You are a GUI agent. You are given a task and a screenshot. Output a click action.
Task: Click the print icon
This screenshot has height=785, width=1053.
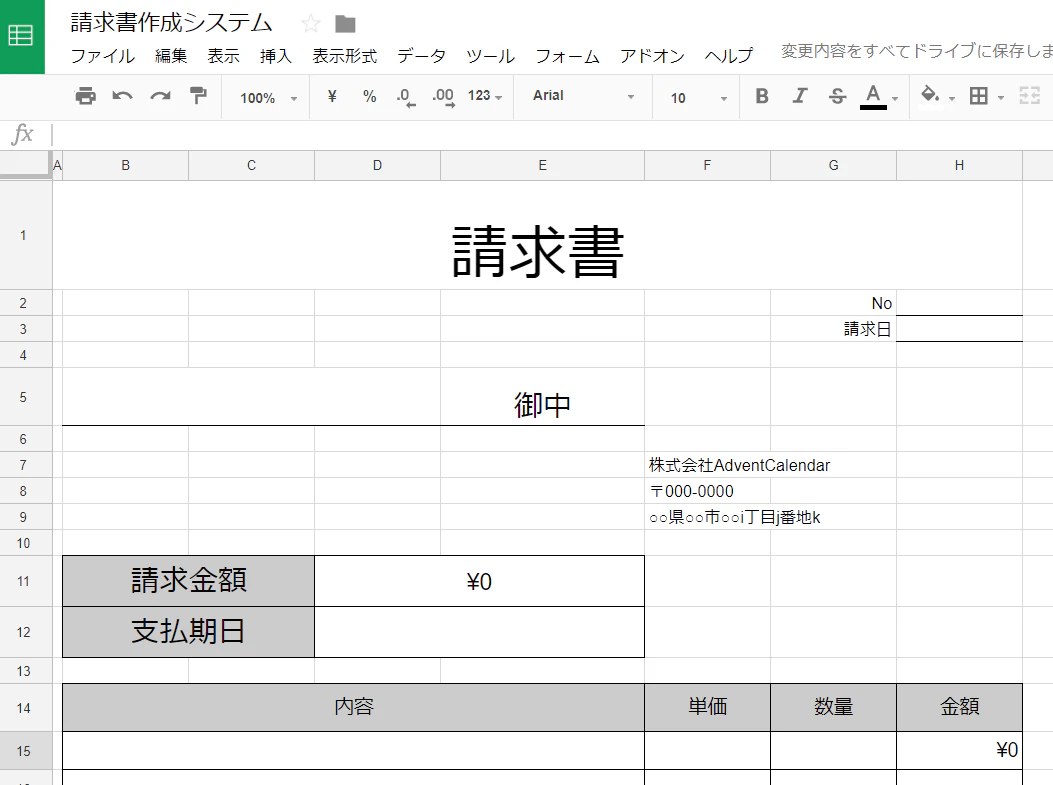click(x=85, y=96)
